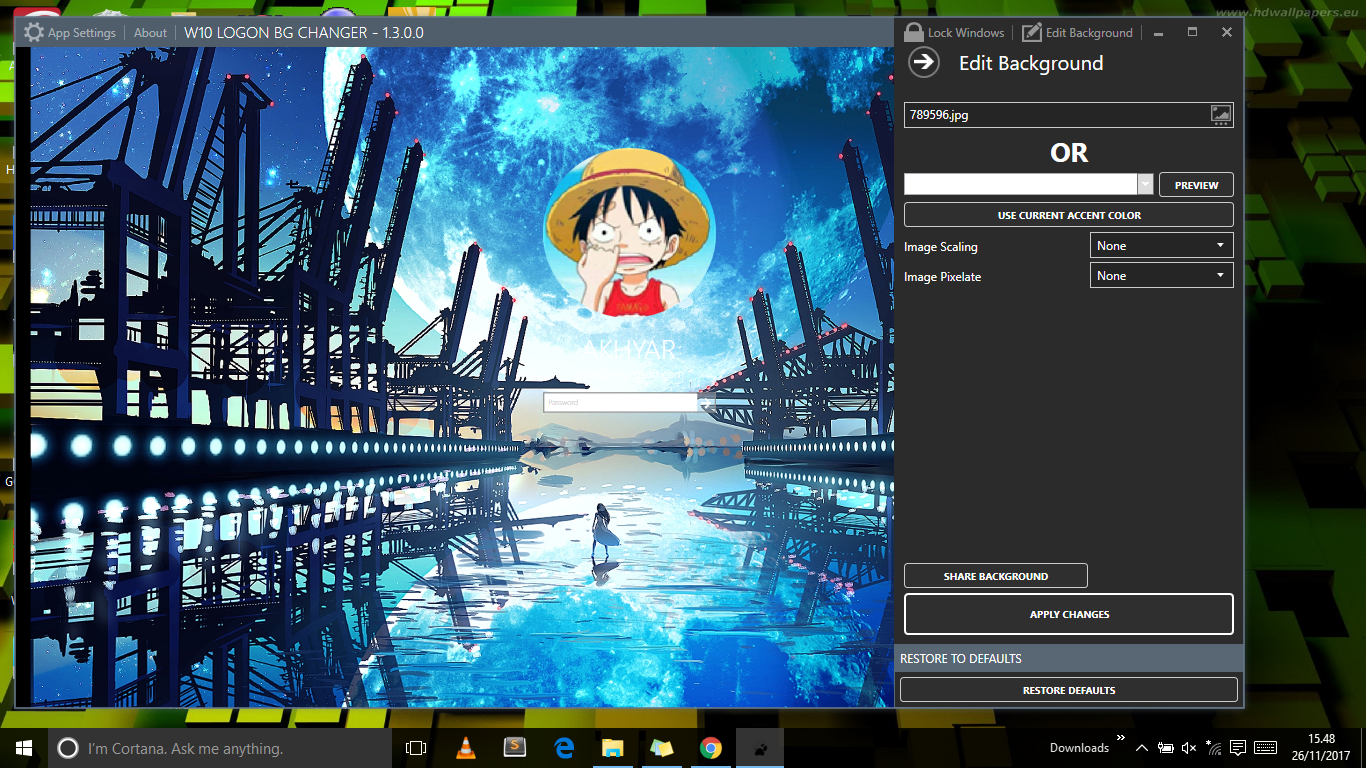Collapse the panel with the circled arrow
The image size is (1366, 768).
[x=924, y=63]
